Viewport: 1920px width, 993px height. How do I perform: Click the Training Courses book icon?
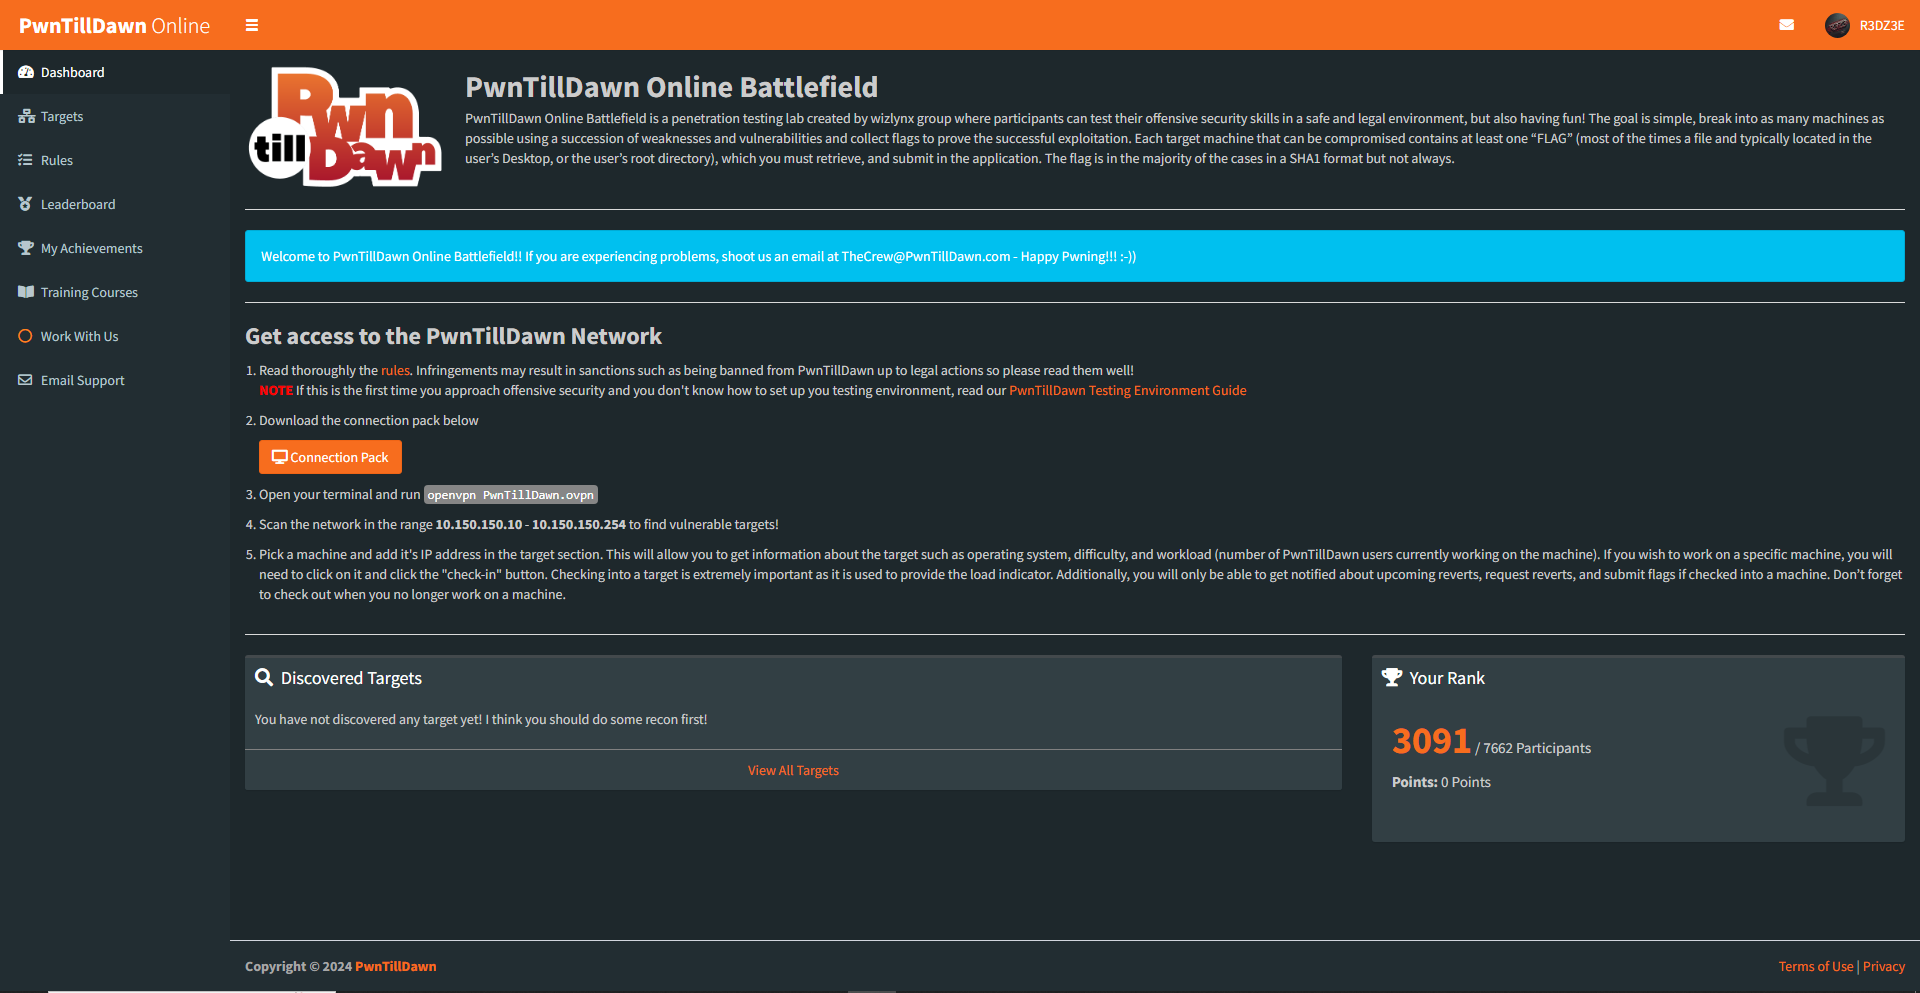[26, 292]
